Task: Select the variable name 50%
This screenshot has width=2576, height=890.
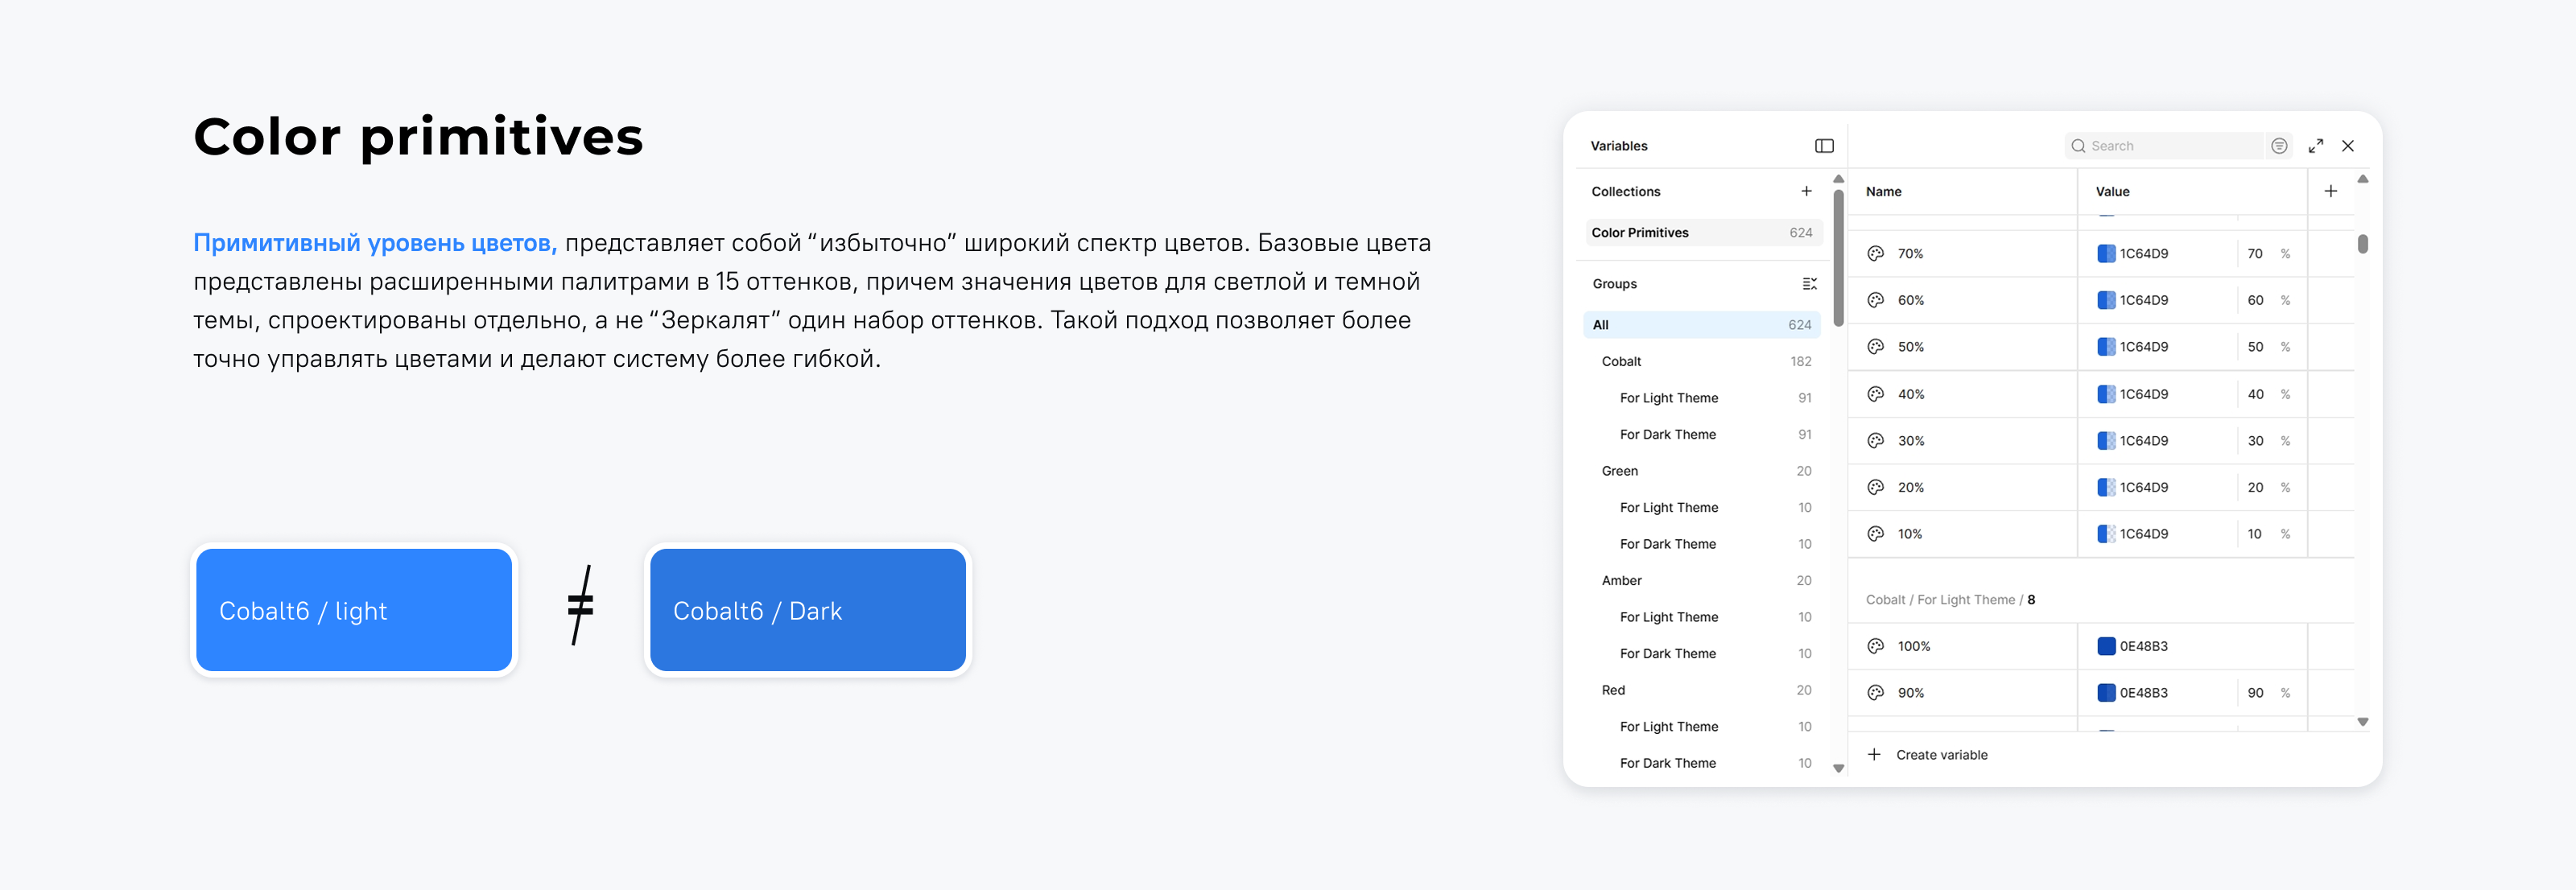Action: [x=1910, y=347]
